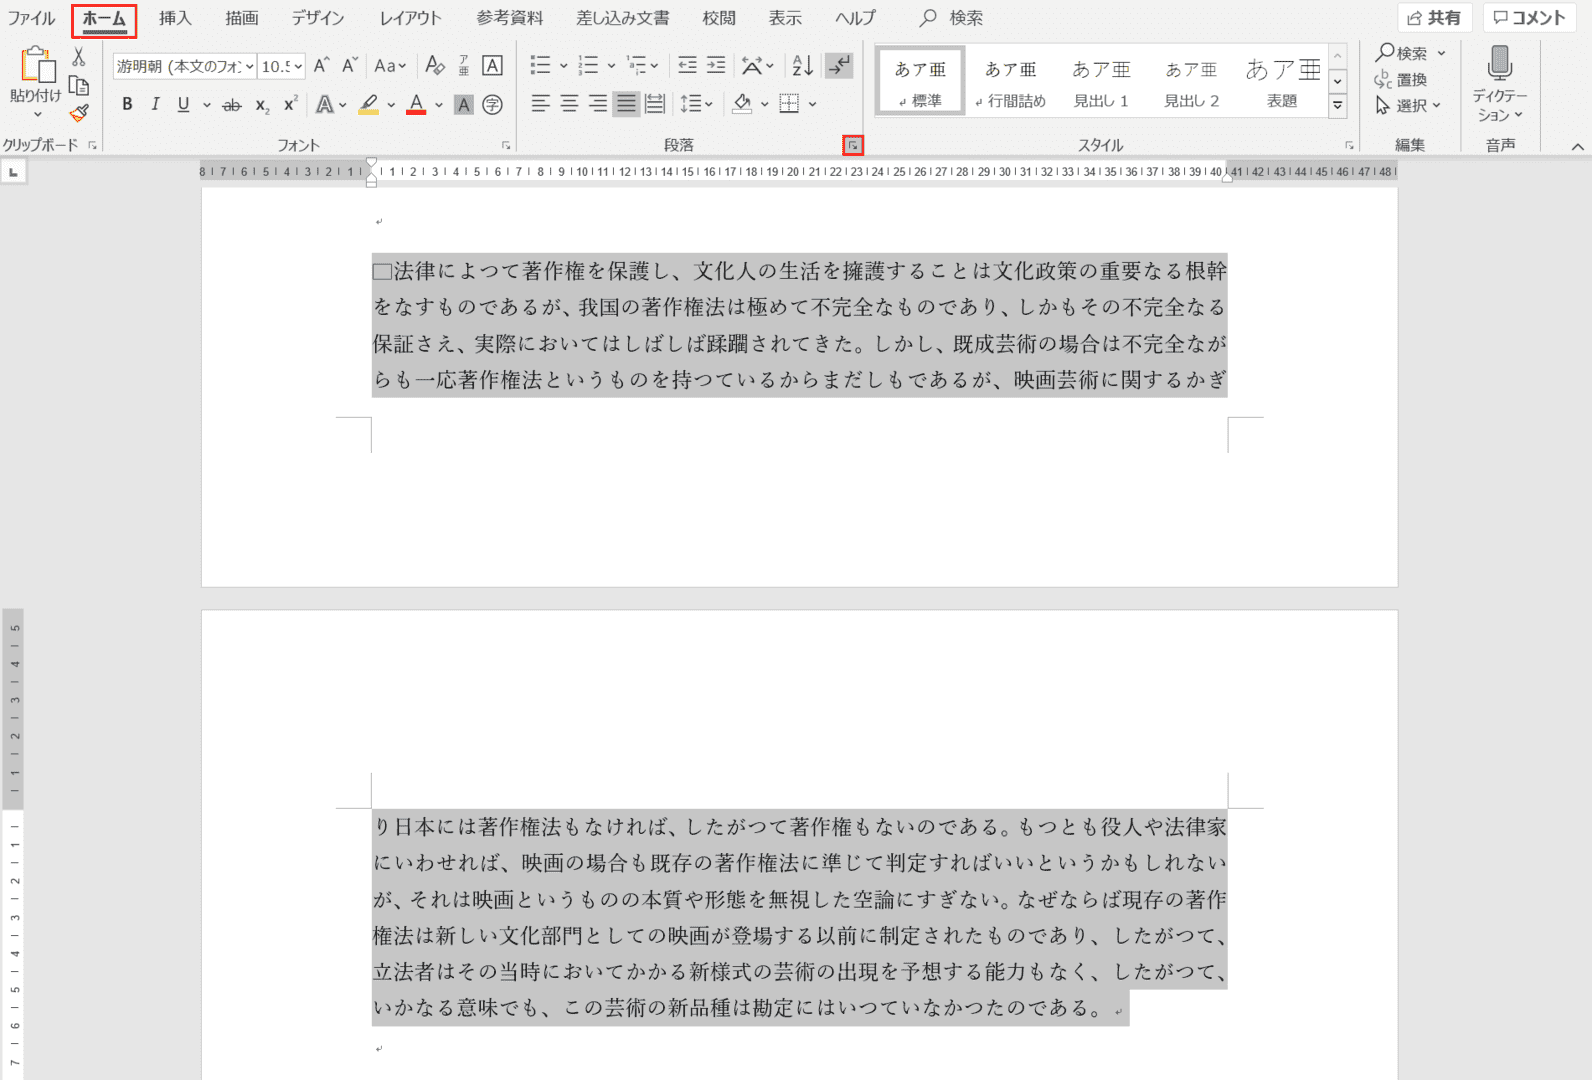Apply the 表題 style
Screen dimensions: 1592x1080
coord(1282,82)
